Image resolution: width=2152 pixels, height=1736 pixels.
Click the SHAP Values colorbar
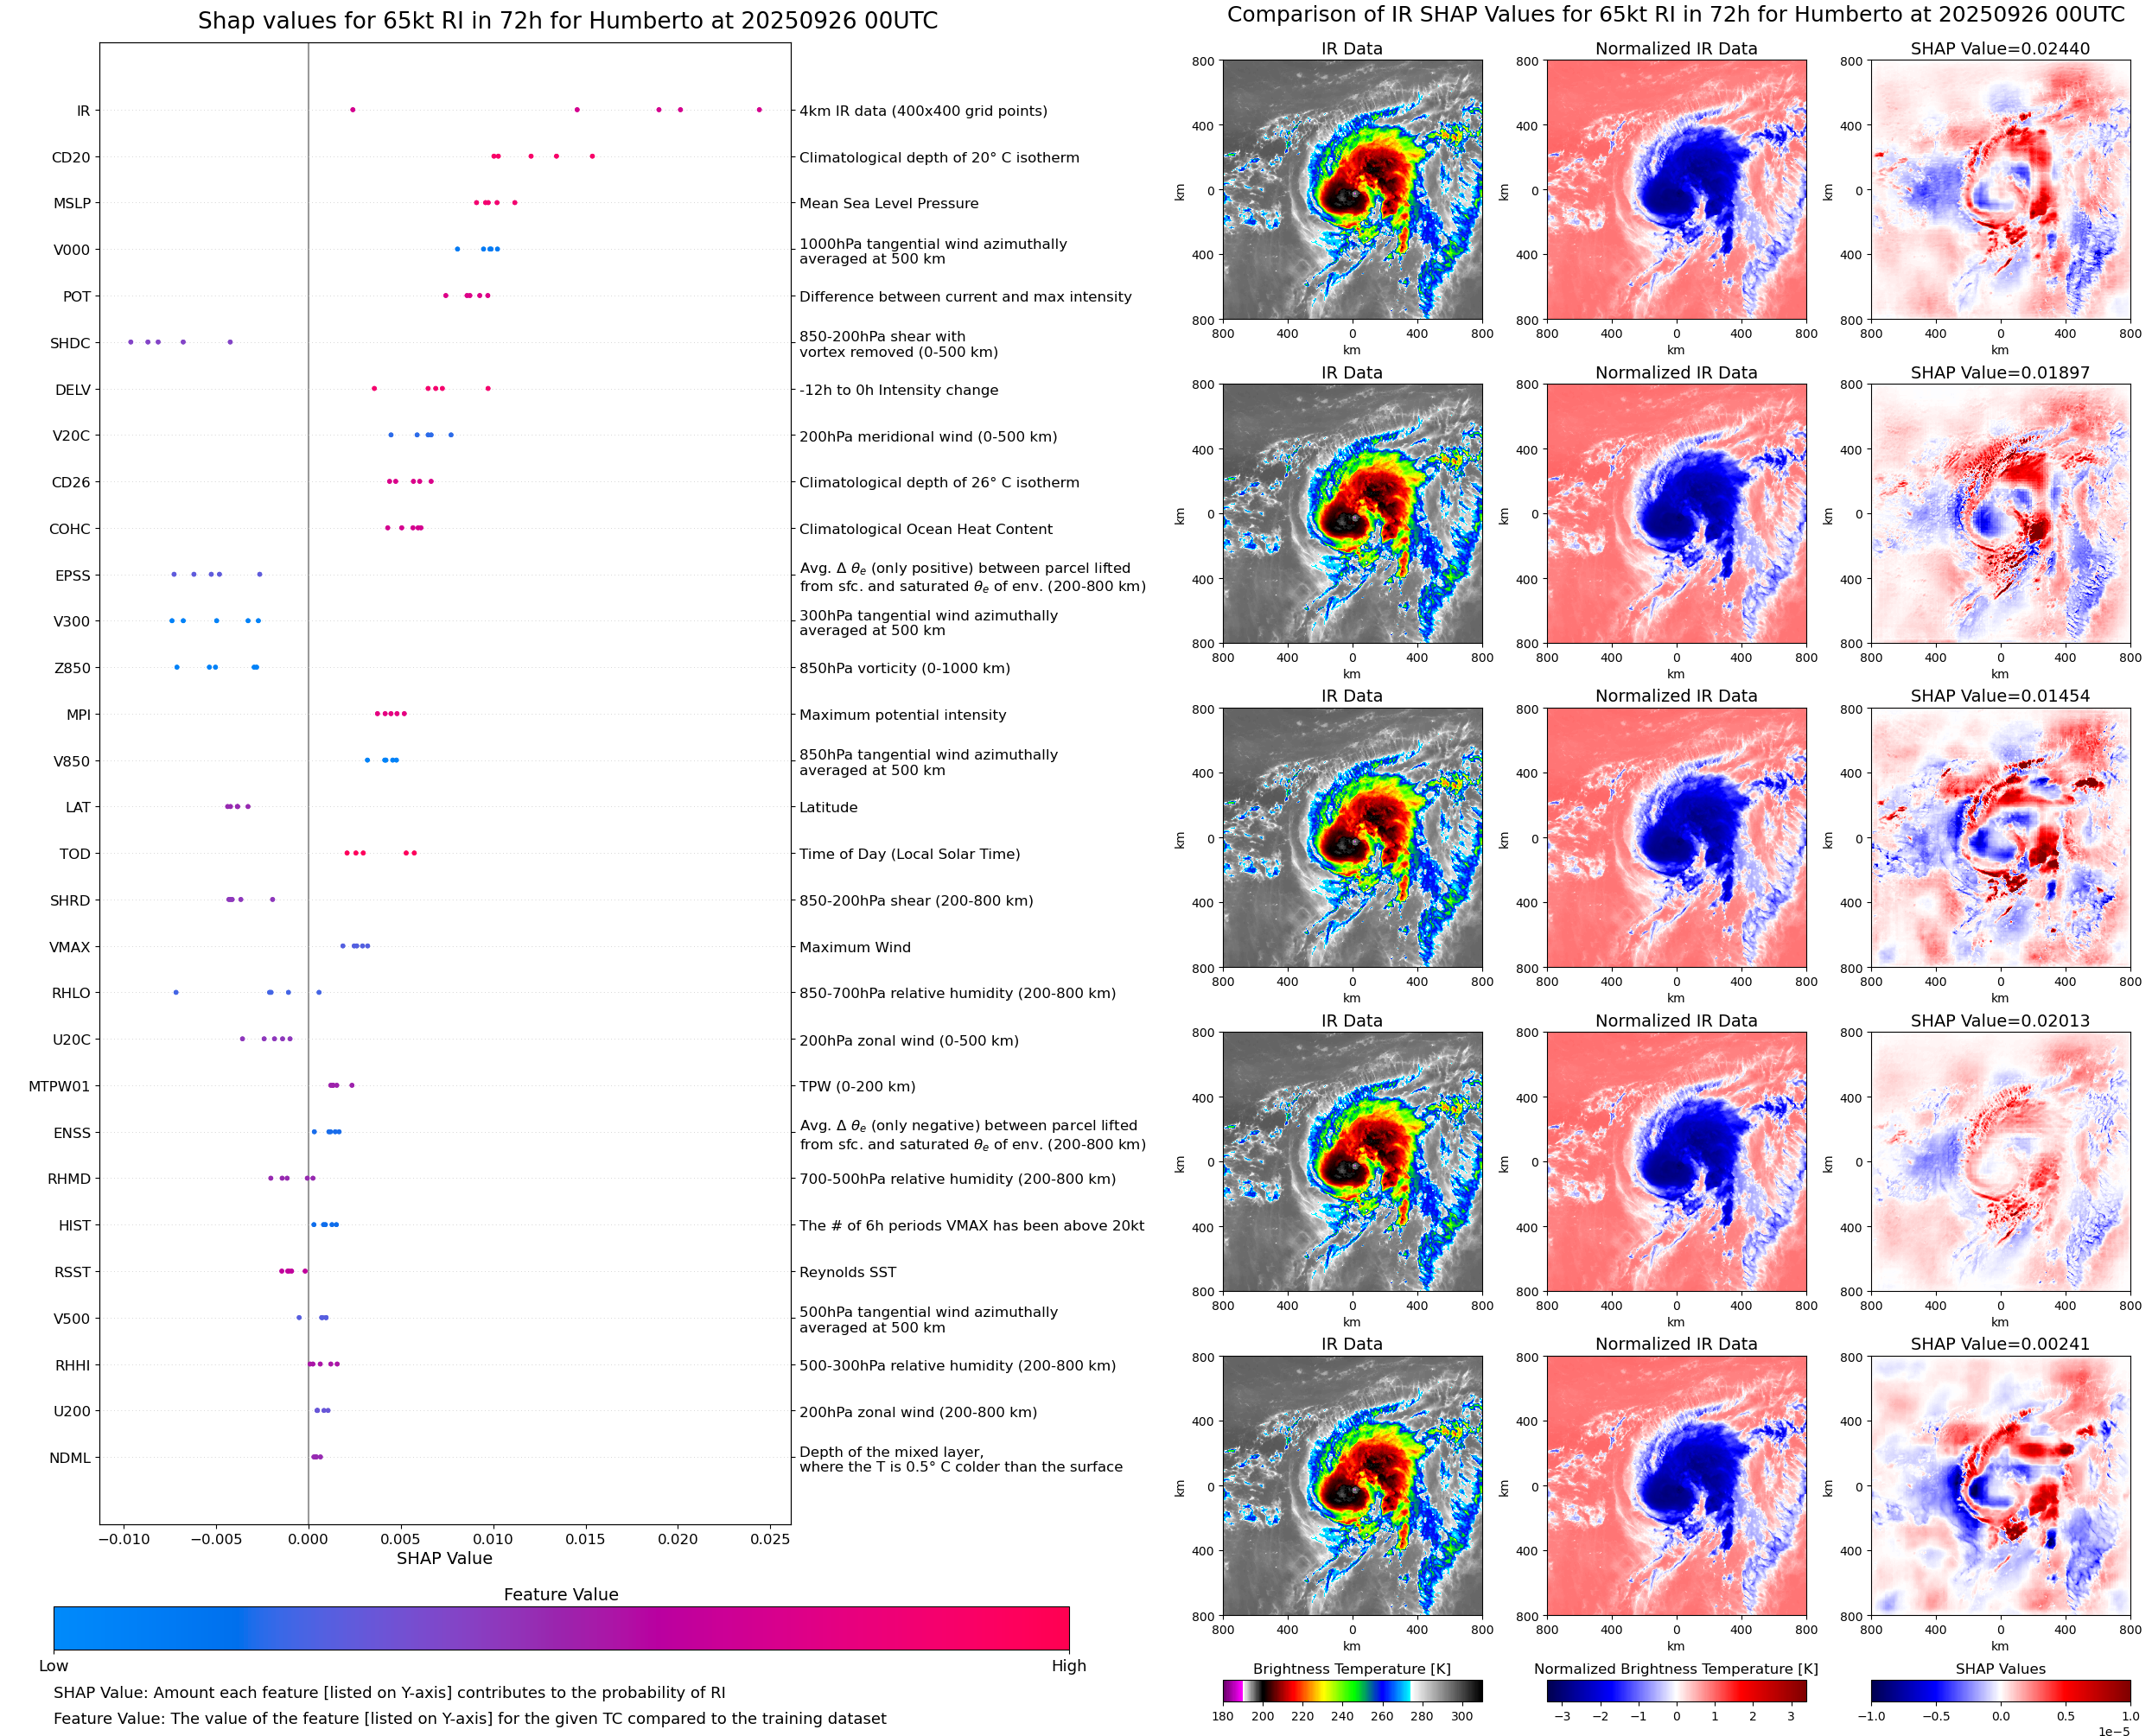(2000, 1691)
